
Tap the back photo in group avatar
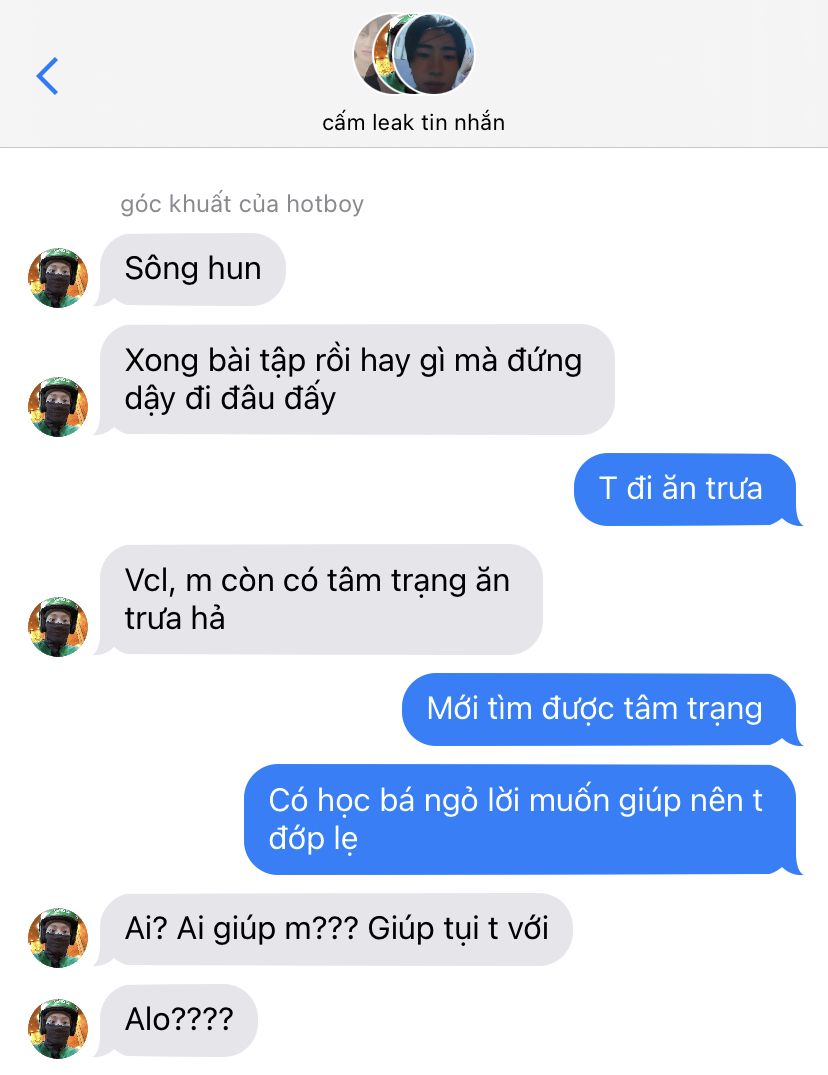tap(372, 53)
